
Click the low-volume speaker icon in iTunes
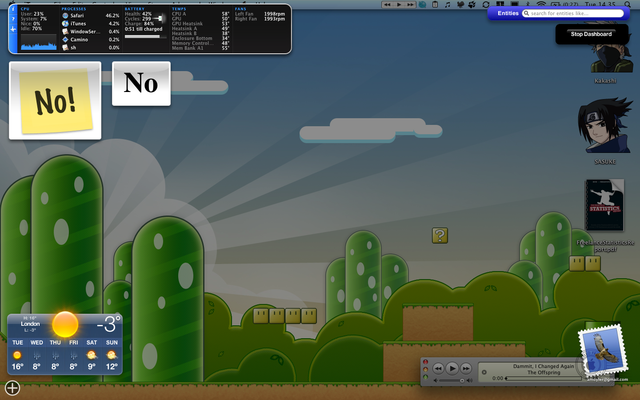click(x=436, y=380)
